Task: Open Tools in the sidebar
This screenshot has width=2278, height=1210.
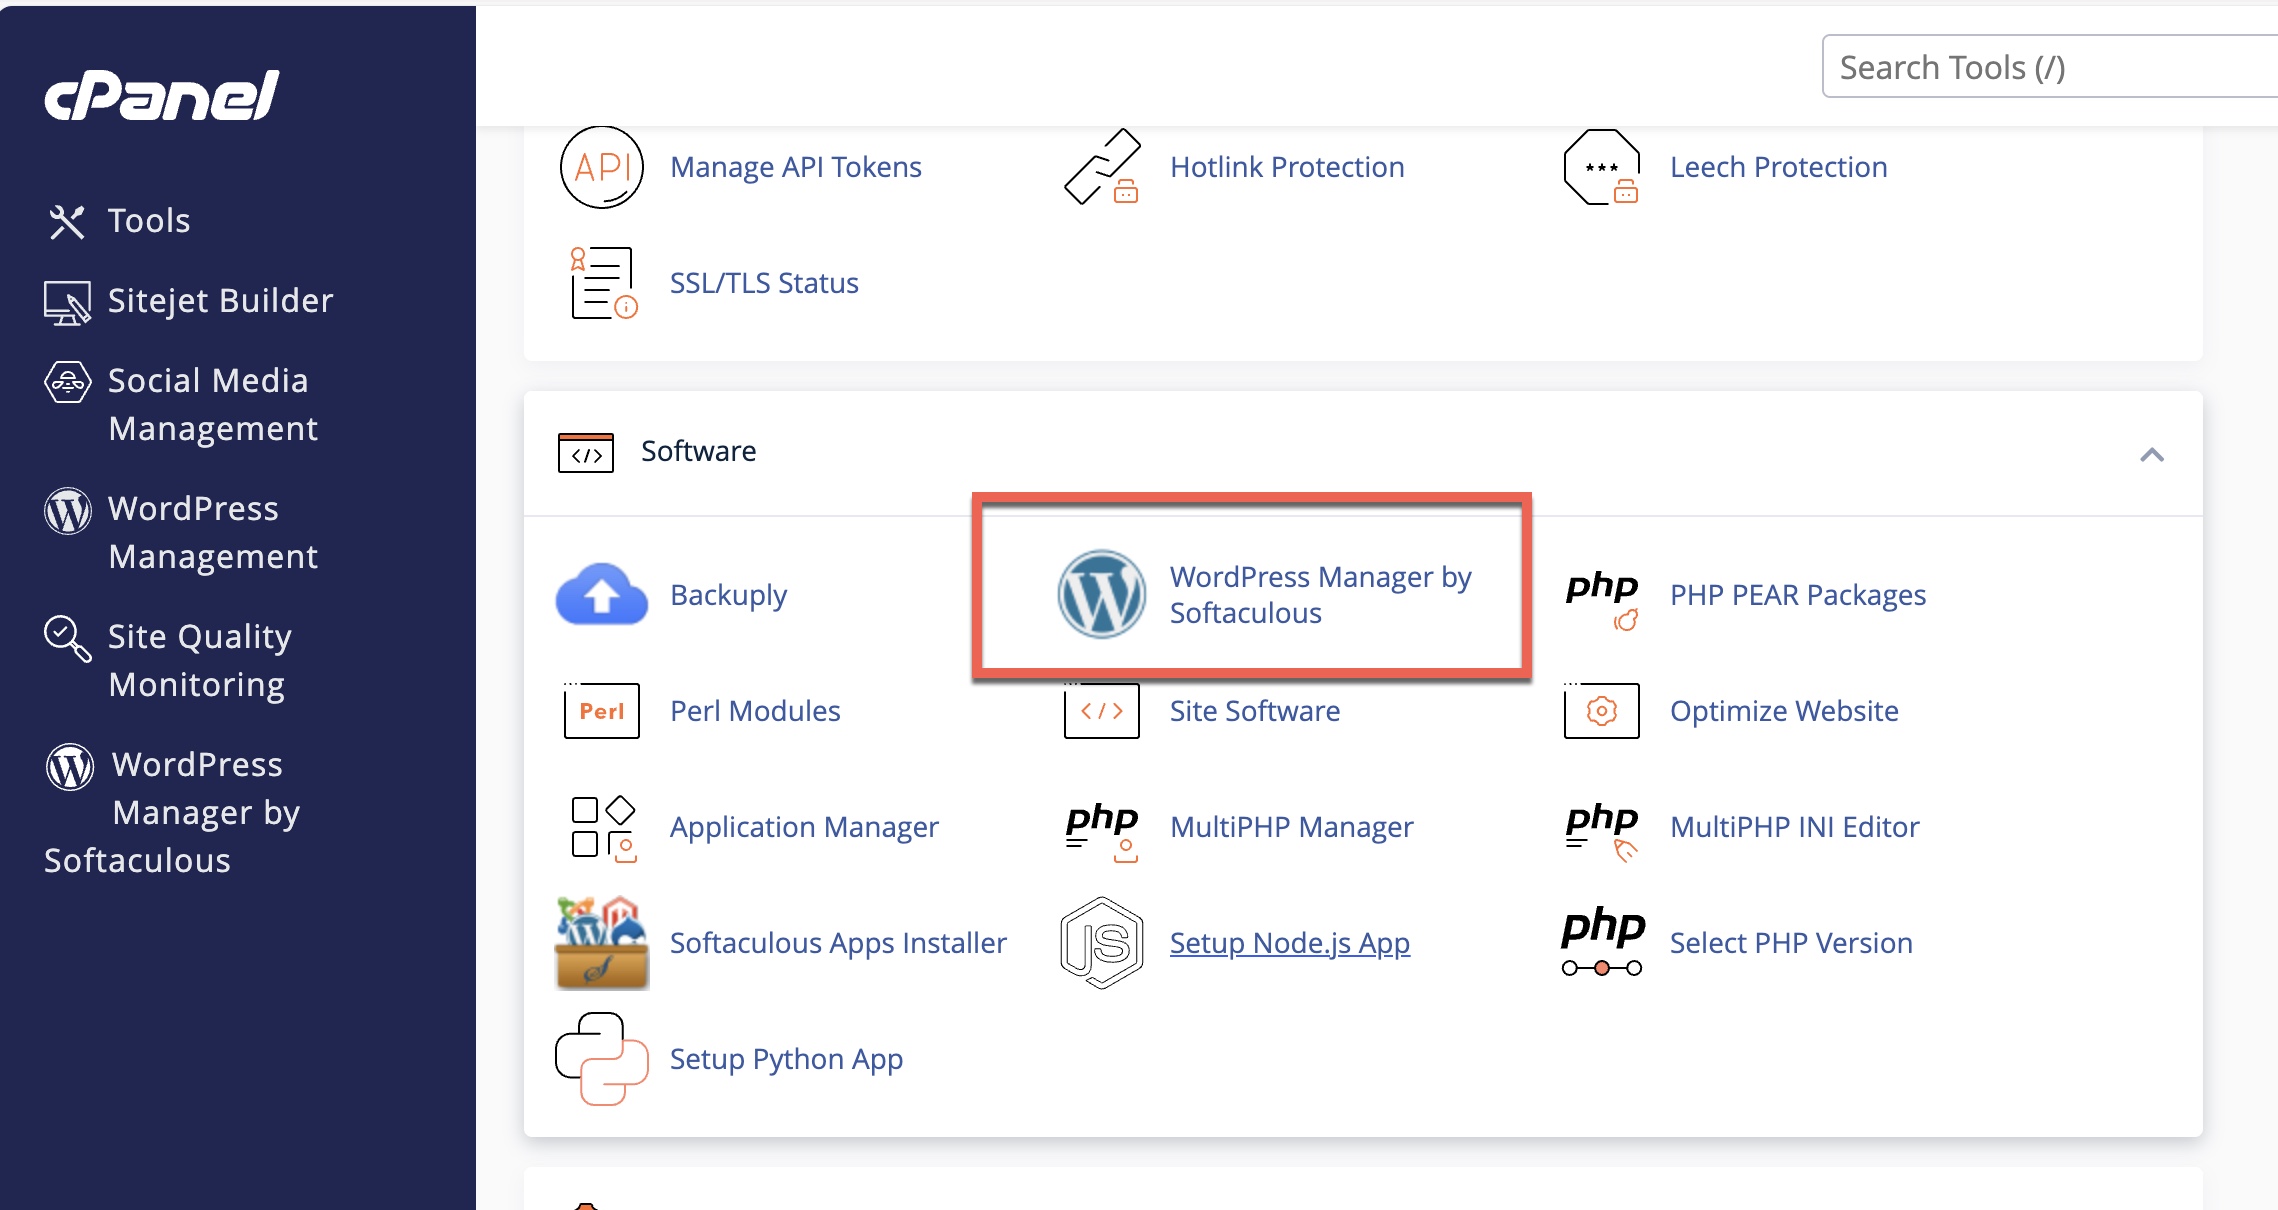Action: click(x=148, y=220)
